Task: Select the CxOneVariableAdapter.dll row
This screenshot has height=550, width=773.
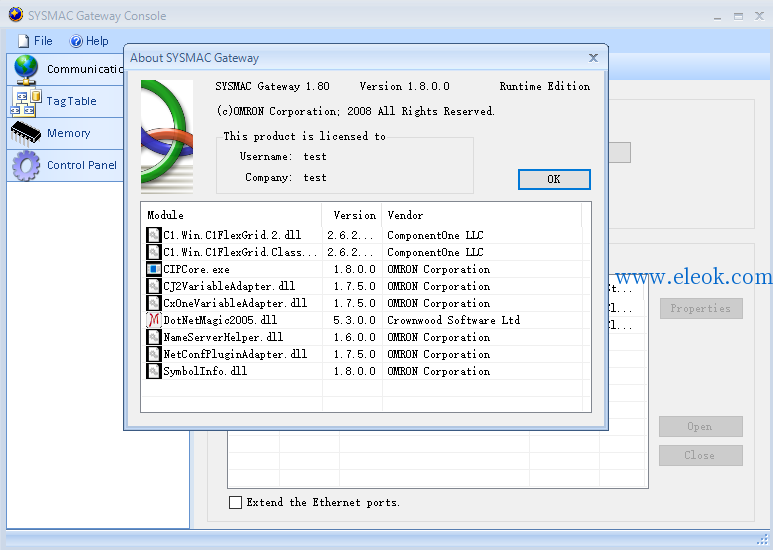Action: click(364, 303)
